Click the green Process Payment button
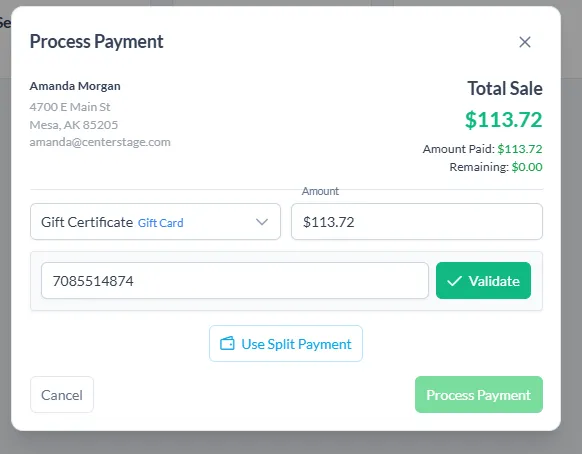 (x=479, y=395)
